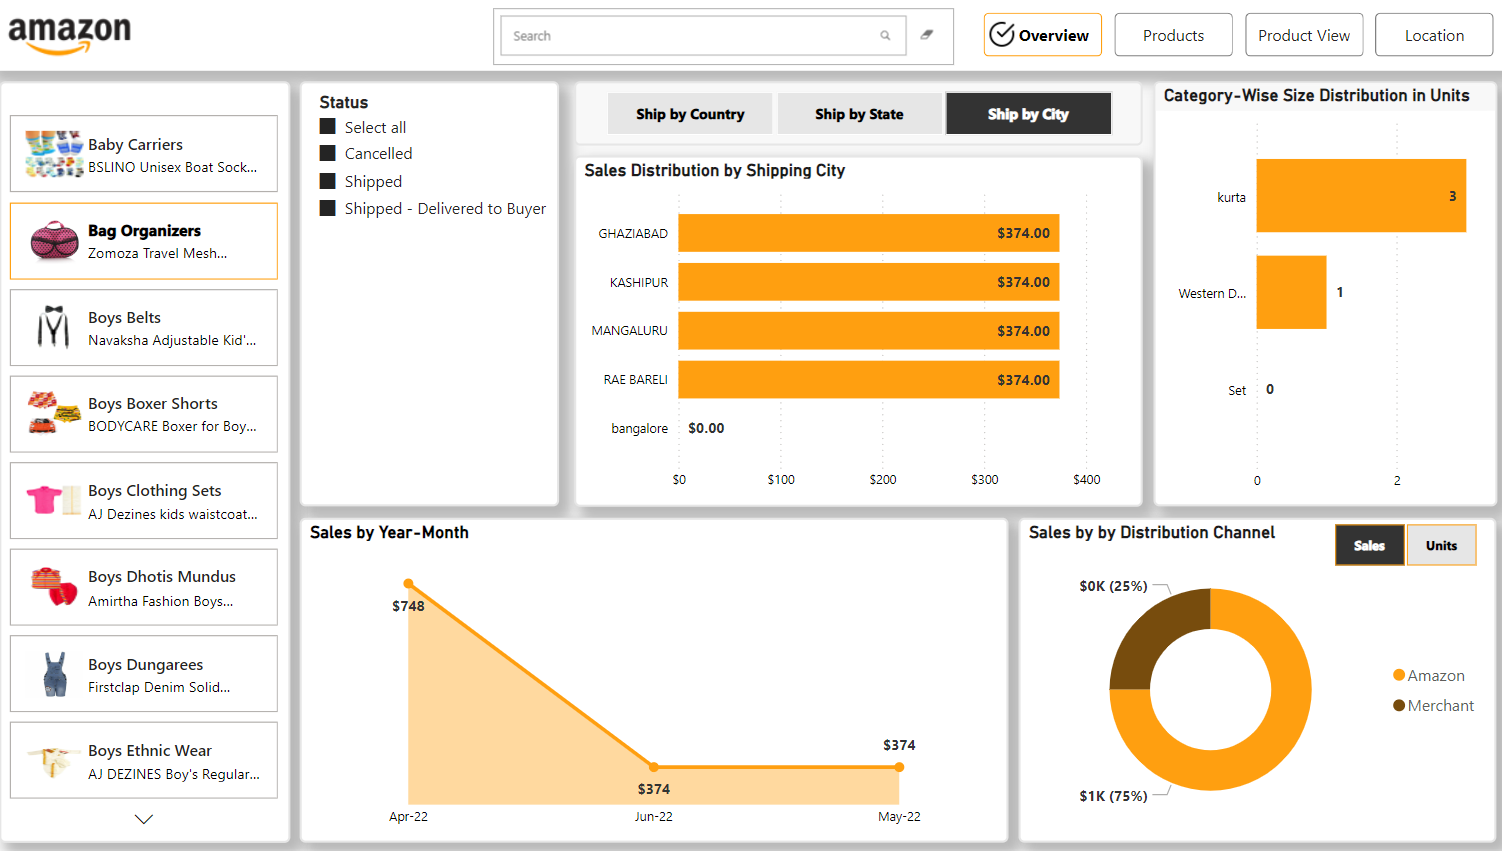Select the Baby Carriers product card
Screen dimensions: 1502x852
coord(144,154)
